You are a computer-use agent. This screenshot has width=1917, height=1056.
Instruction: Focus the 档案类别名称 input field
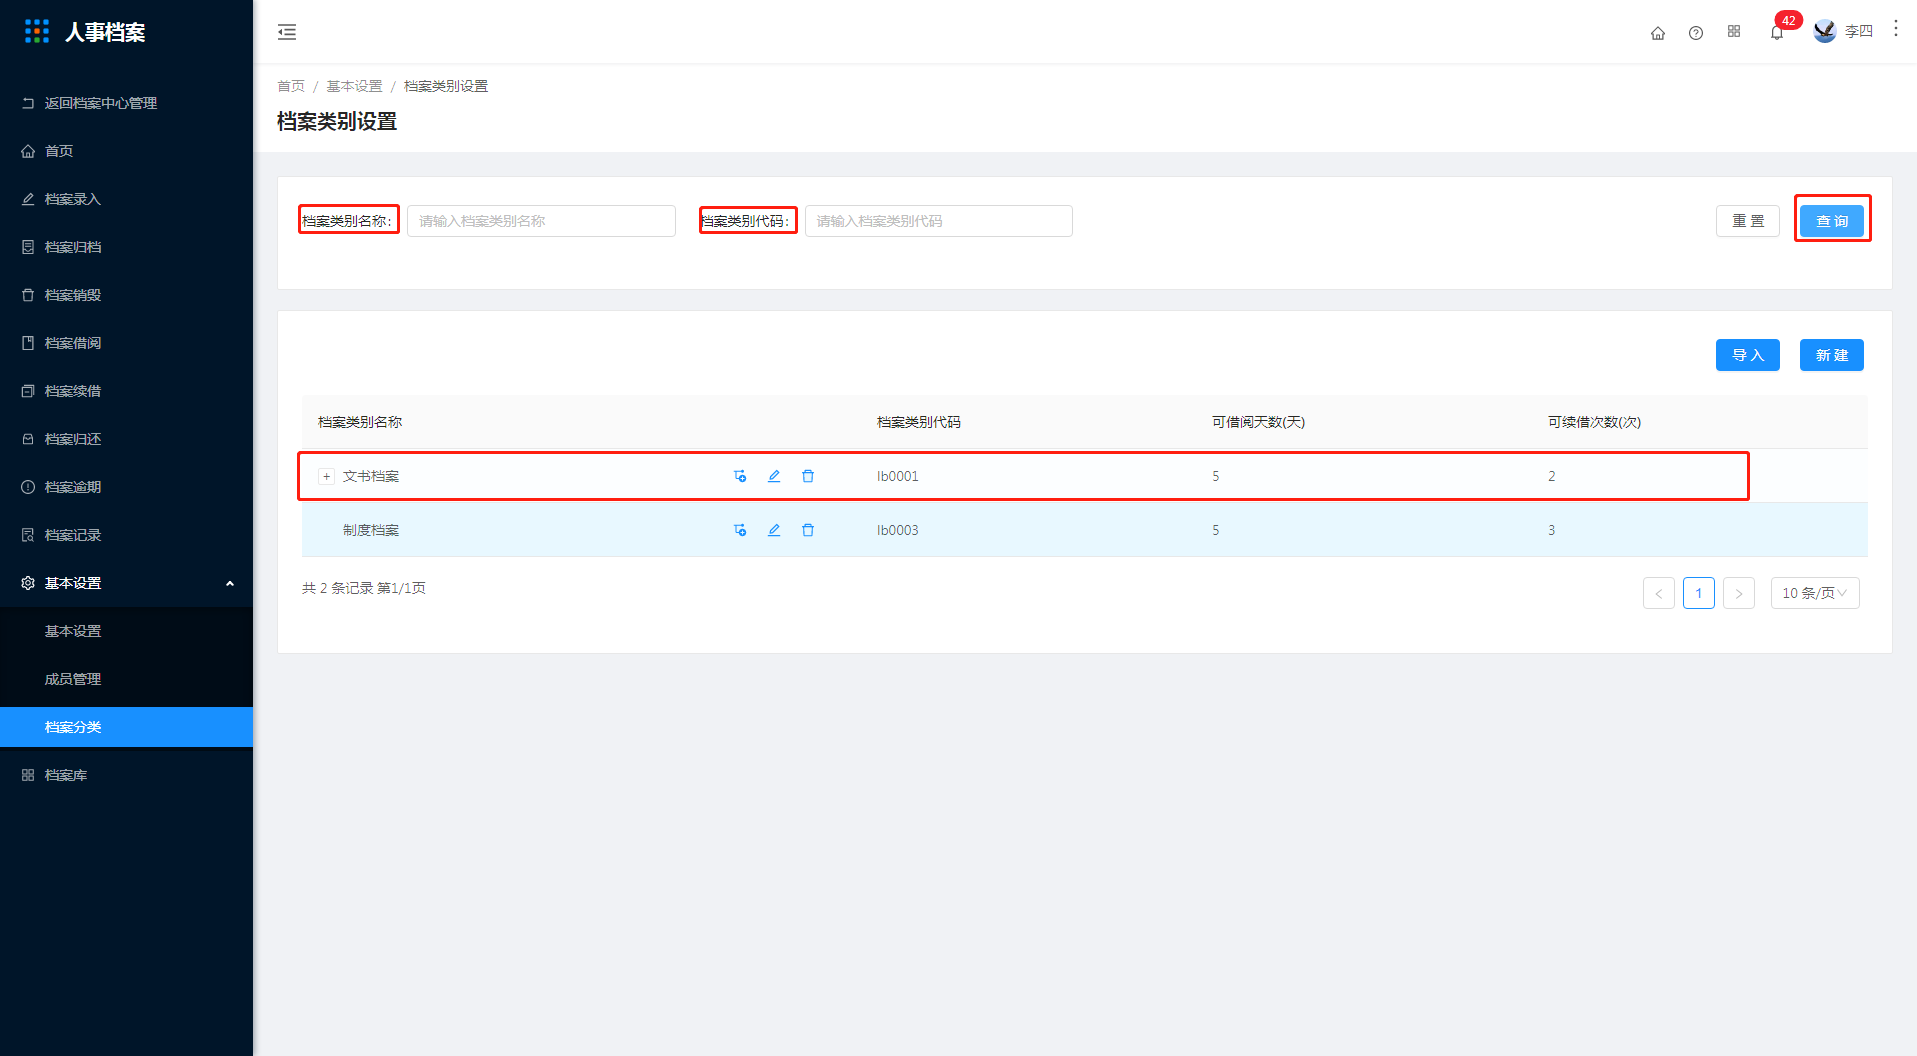coord(541,221)
